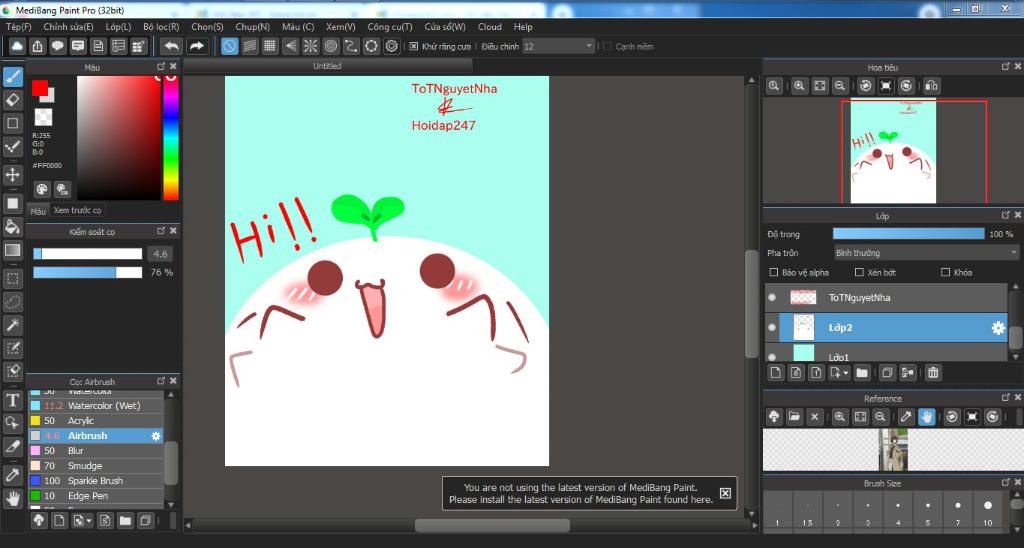Select the Edge Pen brush
Screen dimensions: 1024x548
(x=96, y=496)
